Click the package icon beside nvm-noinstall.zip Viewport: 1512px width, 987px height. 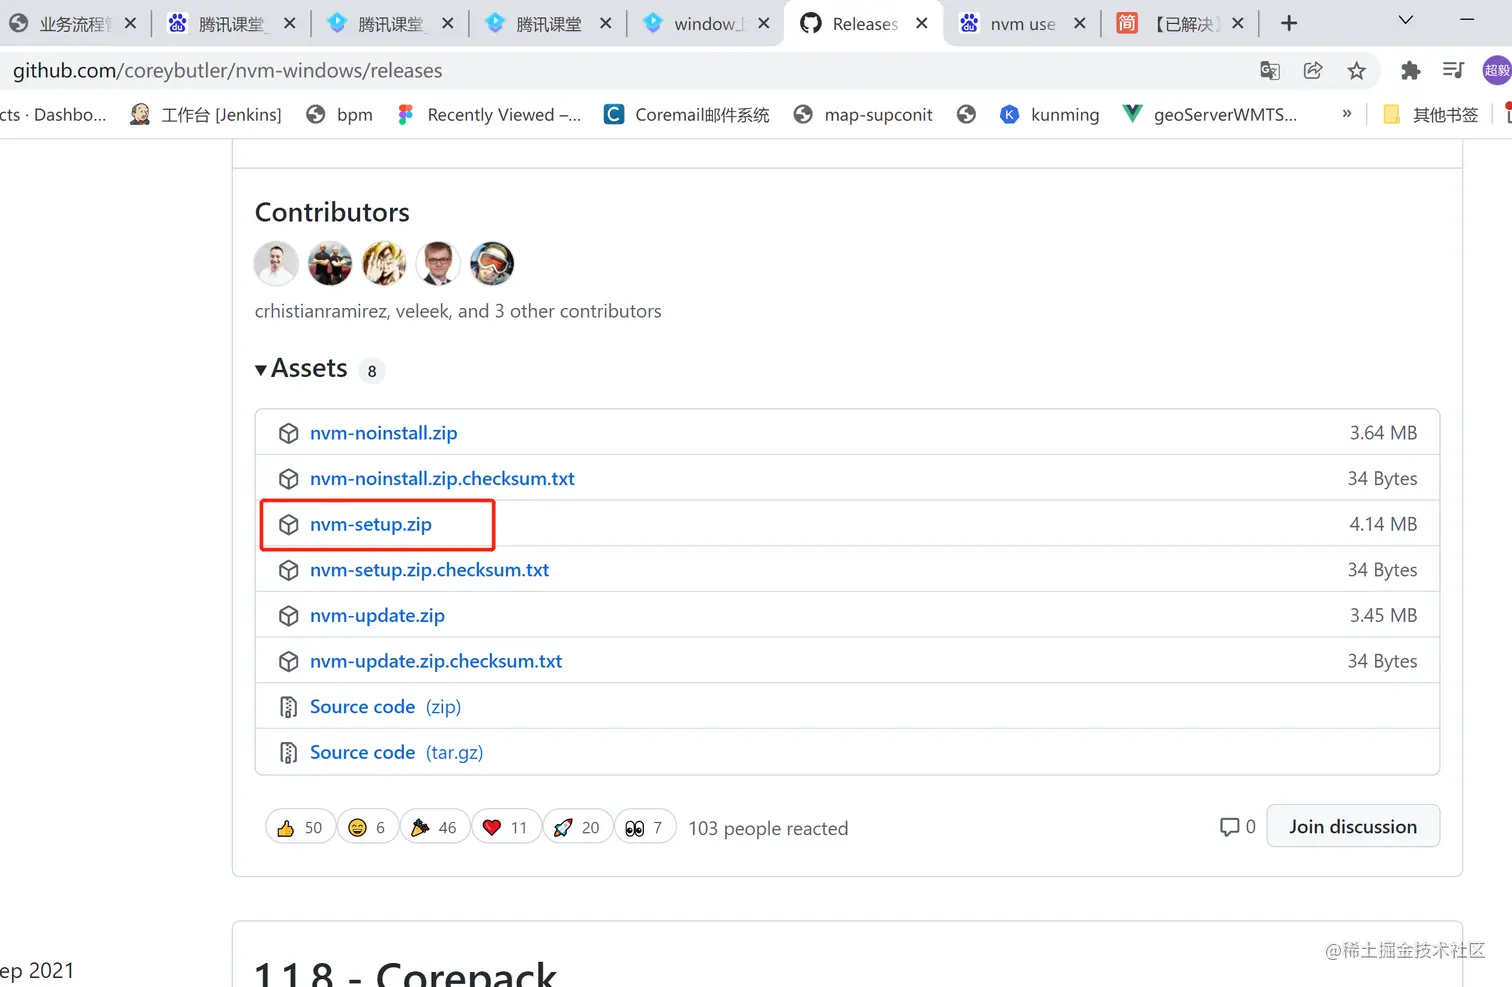[x=289, y=433]
